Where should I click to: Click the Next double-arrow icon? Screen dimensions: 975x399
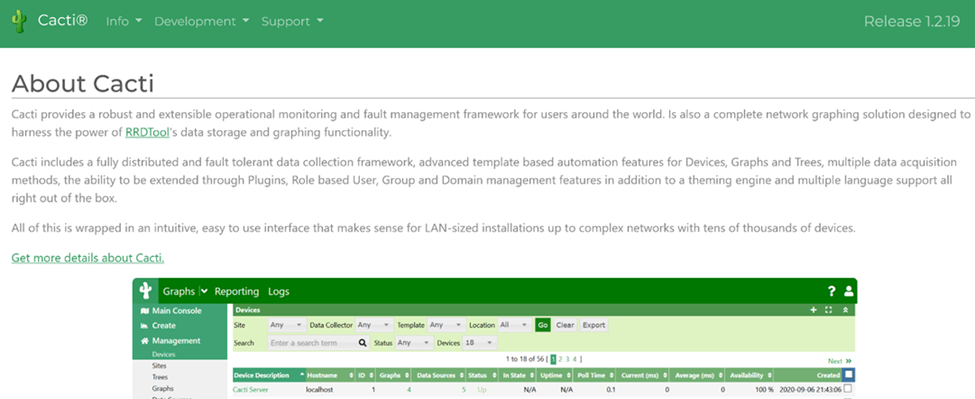coord(848,360)
